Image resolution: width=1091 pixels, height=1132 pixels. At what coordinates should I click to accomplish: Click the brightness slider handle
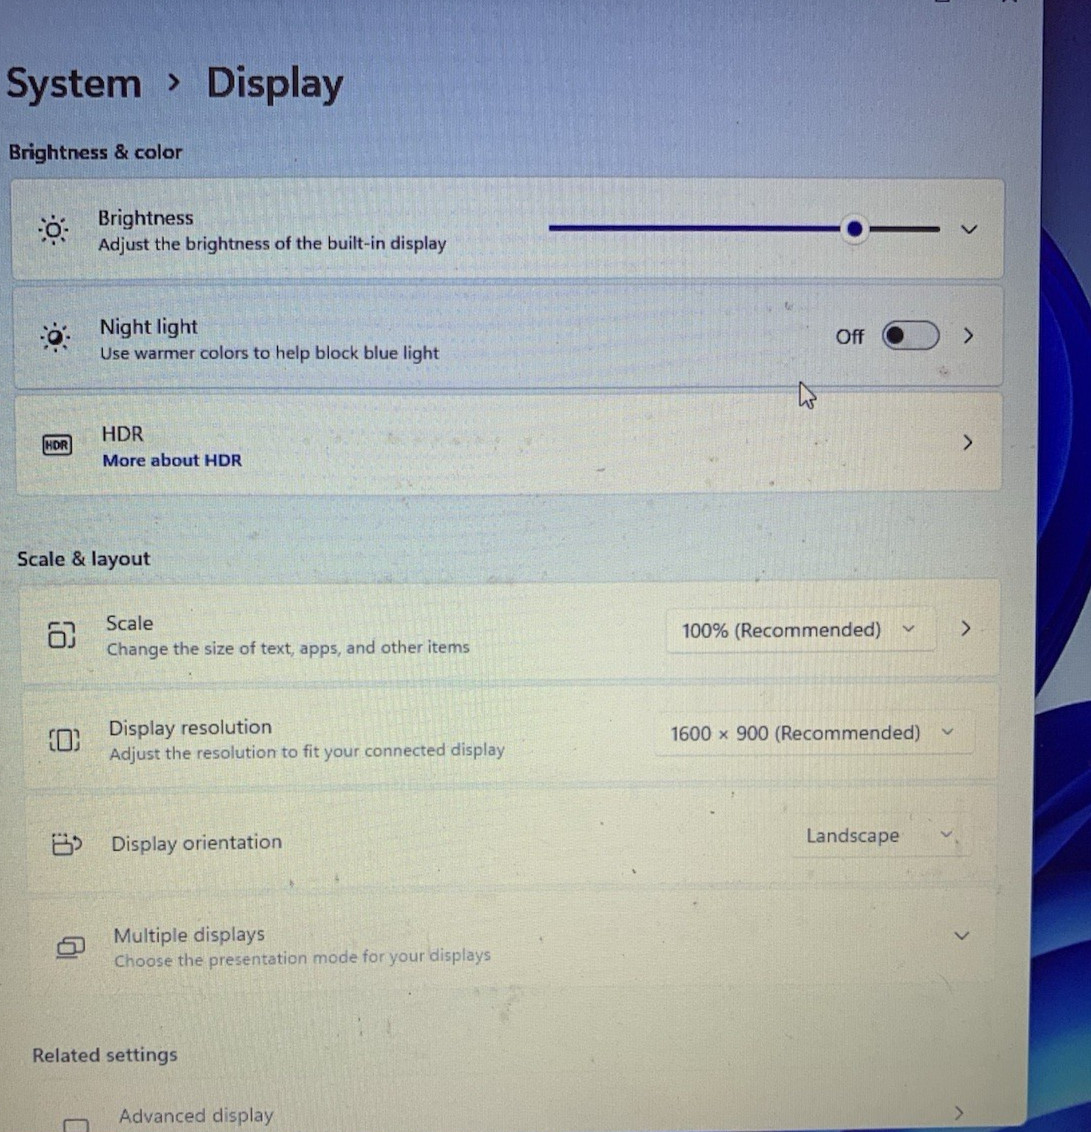tap(855, 229)
